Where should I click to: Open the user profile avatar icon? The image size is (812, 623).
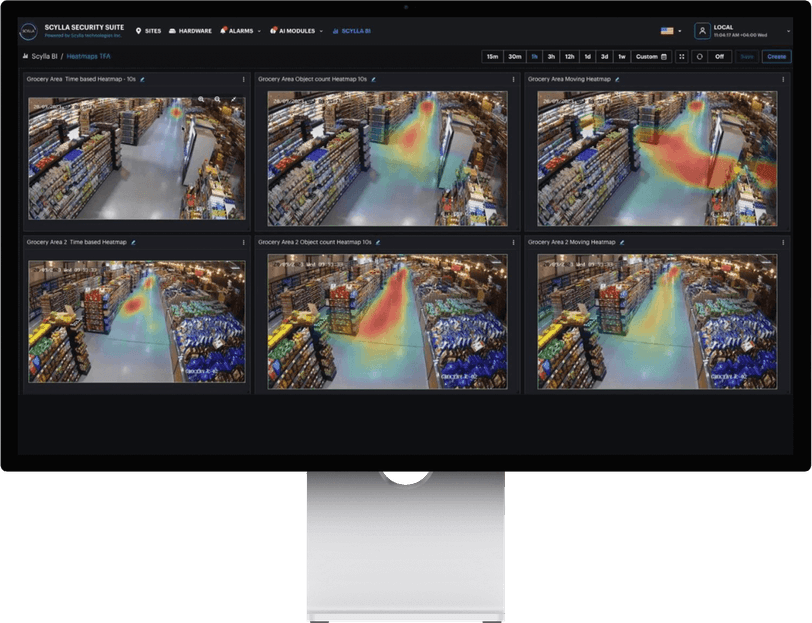[702, 31]
